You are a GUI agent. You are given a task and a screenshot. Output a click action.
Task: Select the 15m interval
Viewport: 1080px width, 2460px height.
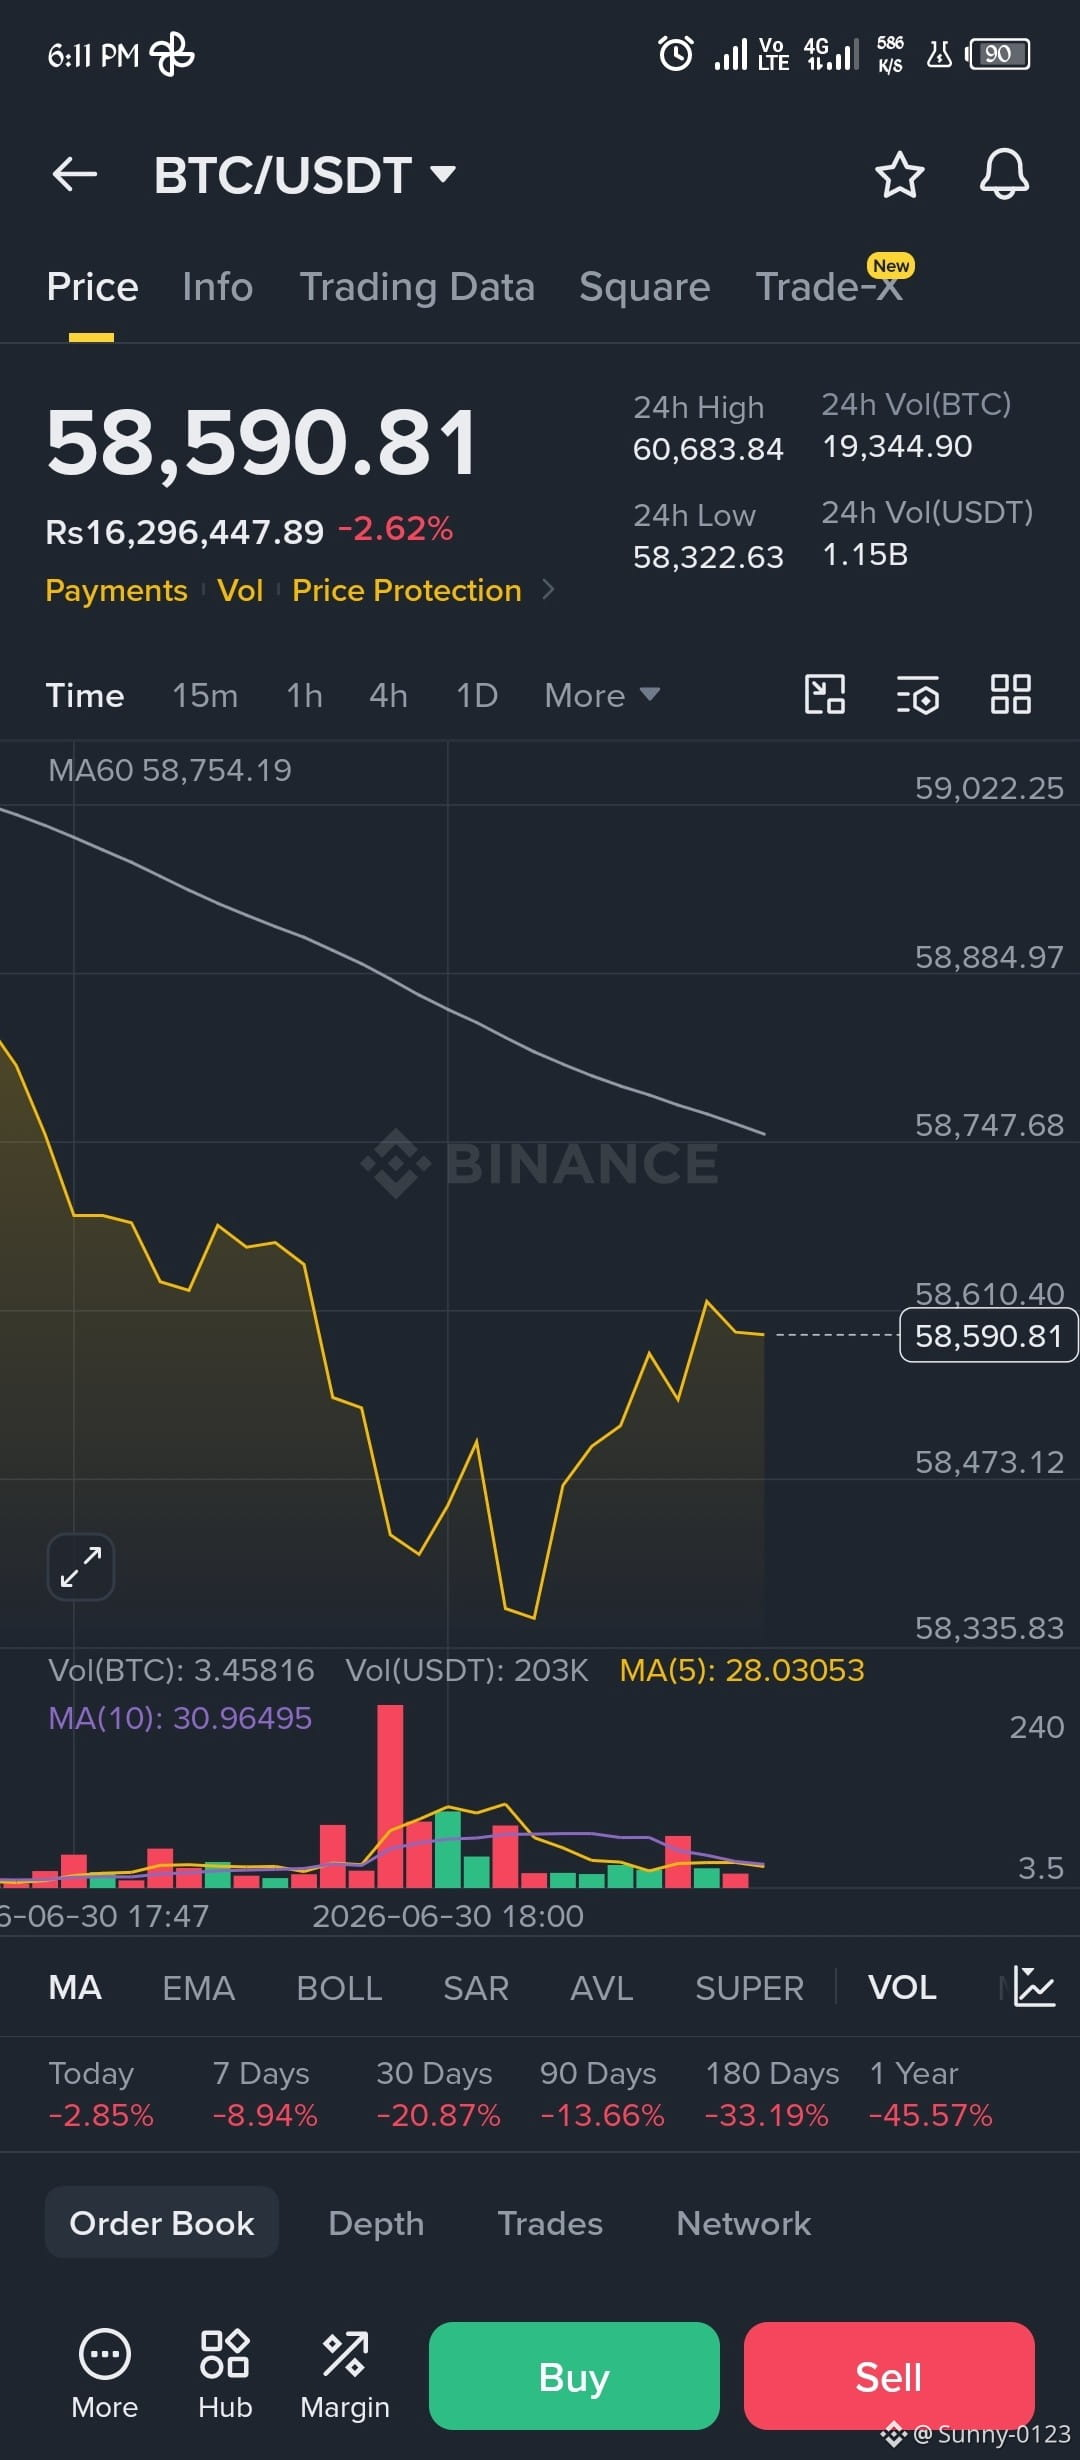(x=205, y=695)
